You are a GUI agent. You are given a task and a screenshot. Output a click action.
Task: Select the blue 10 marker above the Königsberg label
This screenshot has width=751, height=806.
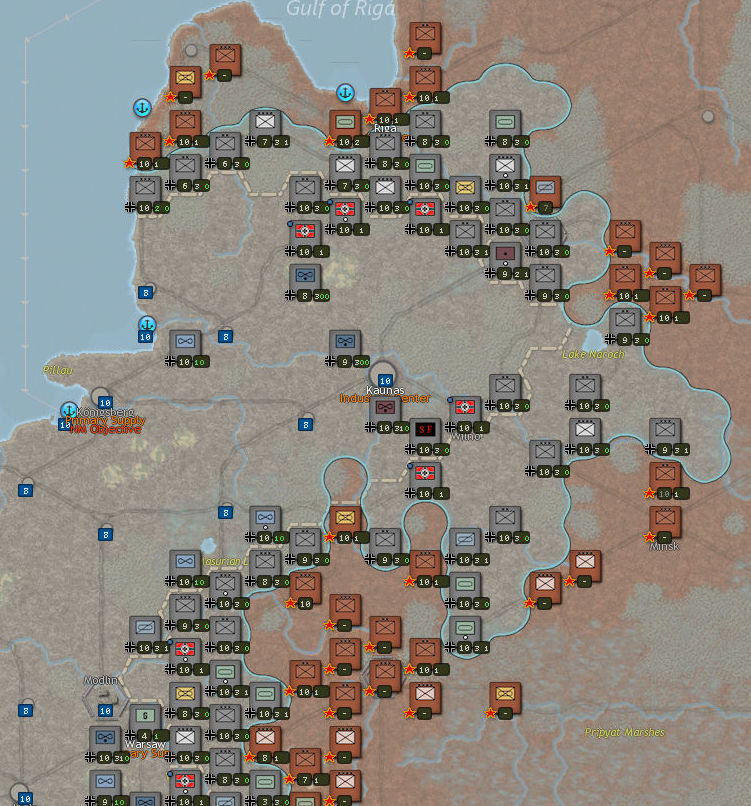pos(105,402)
